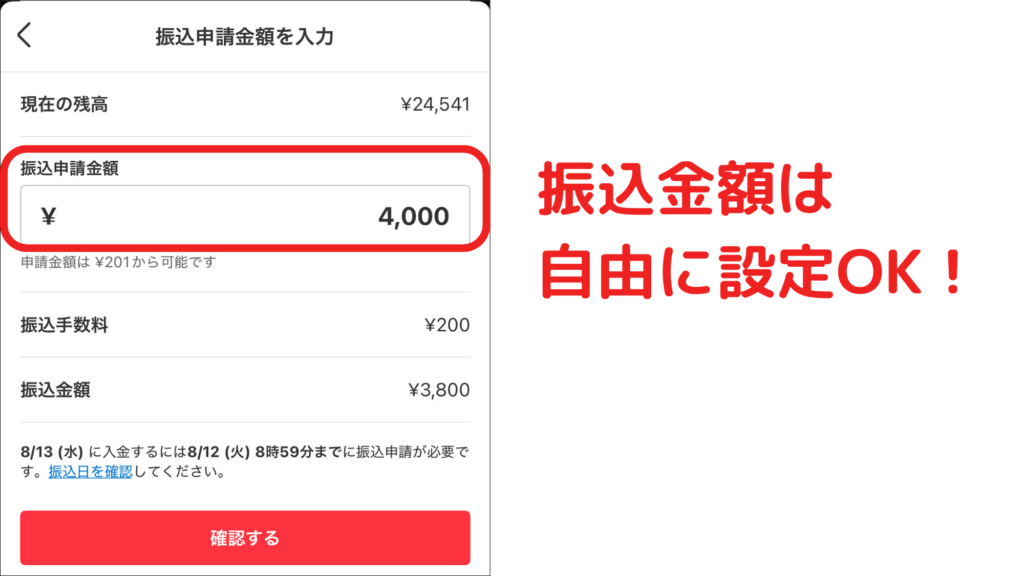
Task: Click the 振込金額 row label
Action: (x=55, y=390)
